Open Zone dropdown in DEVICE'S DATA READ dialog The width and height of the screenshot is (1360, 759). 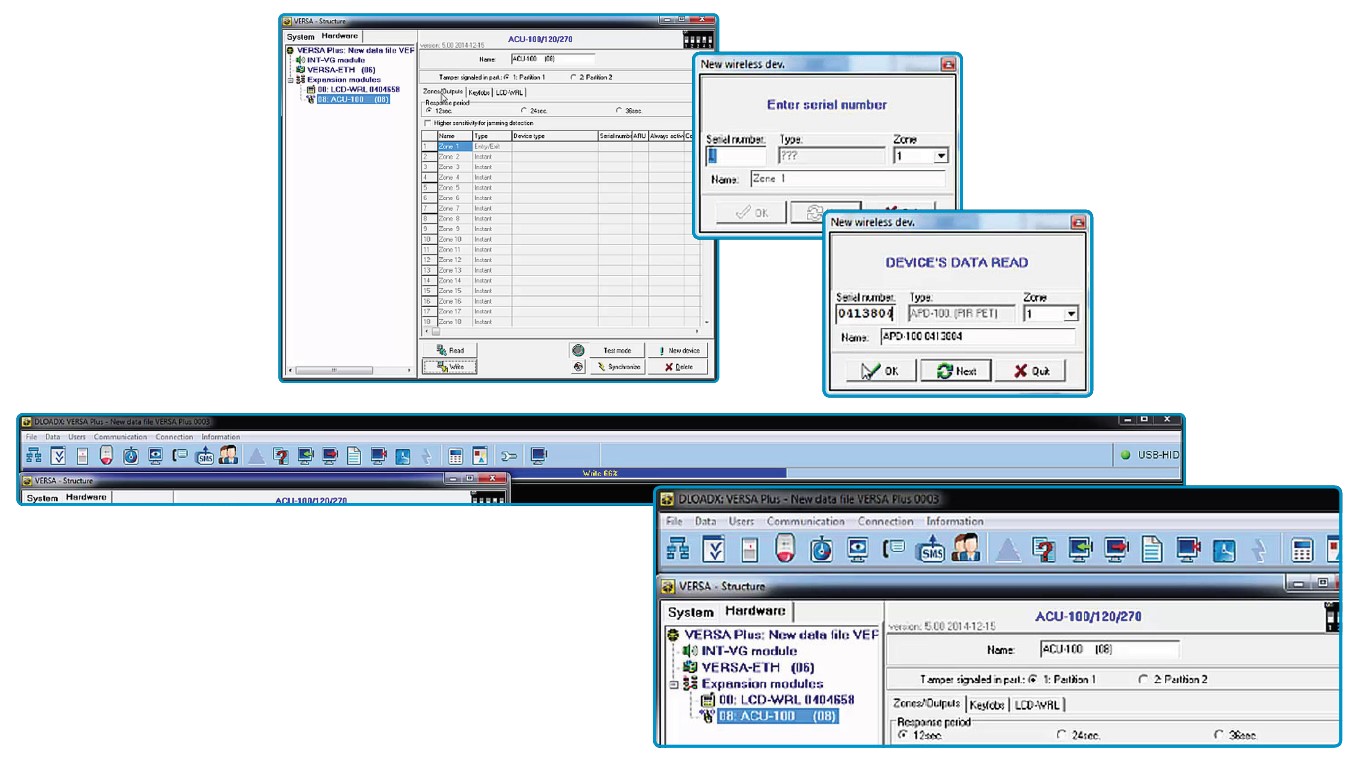pos(1071,314)
